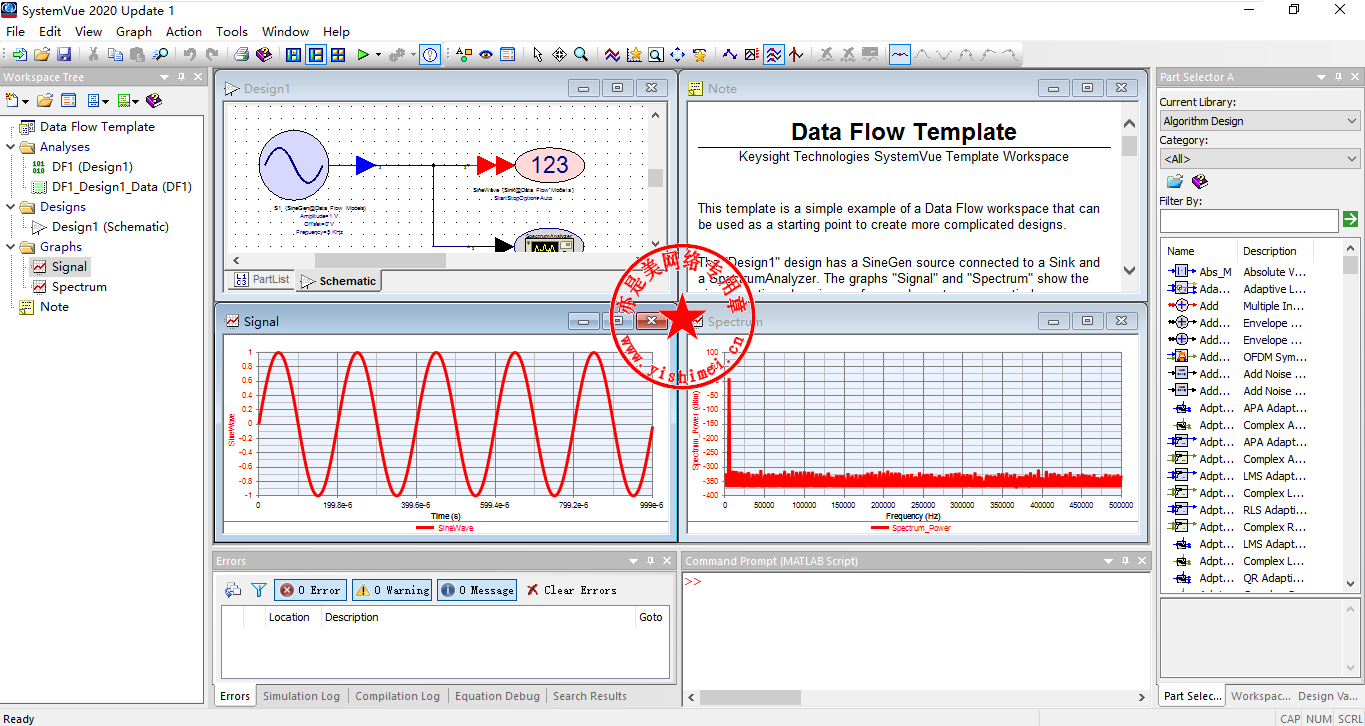Viewport: 1365px width, 726px height.
Task: Click the zoom rectangle graph icon
Action: [x=655, y=55]
